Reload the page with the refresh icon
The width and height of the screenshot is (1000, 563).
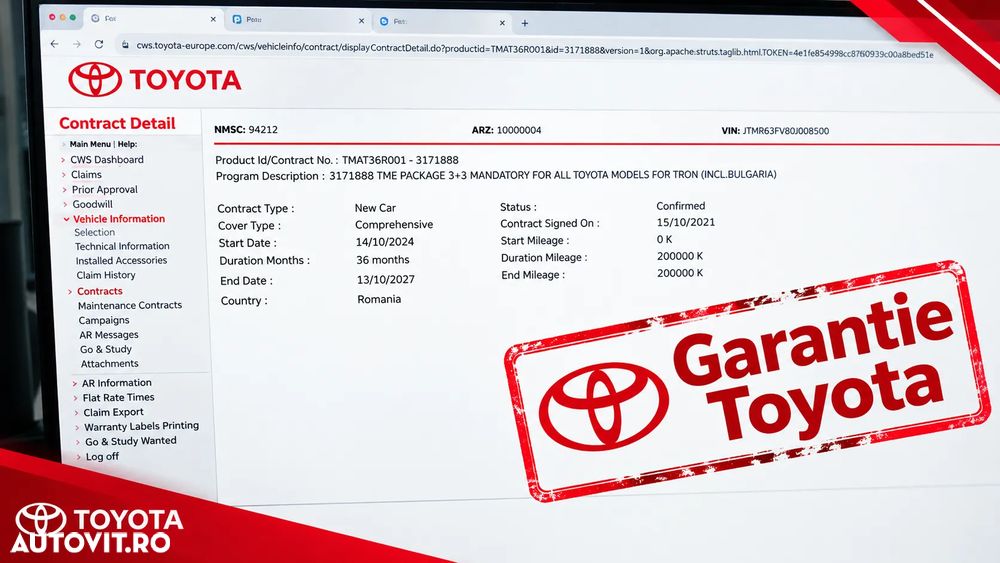coord(99,44)
